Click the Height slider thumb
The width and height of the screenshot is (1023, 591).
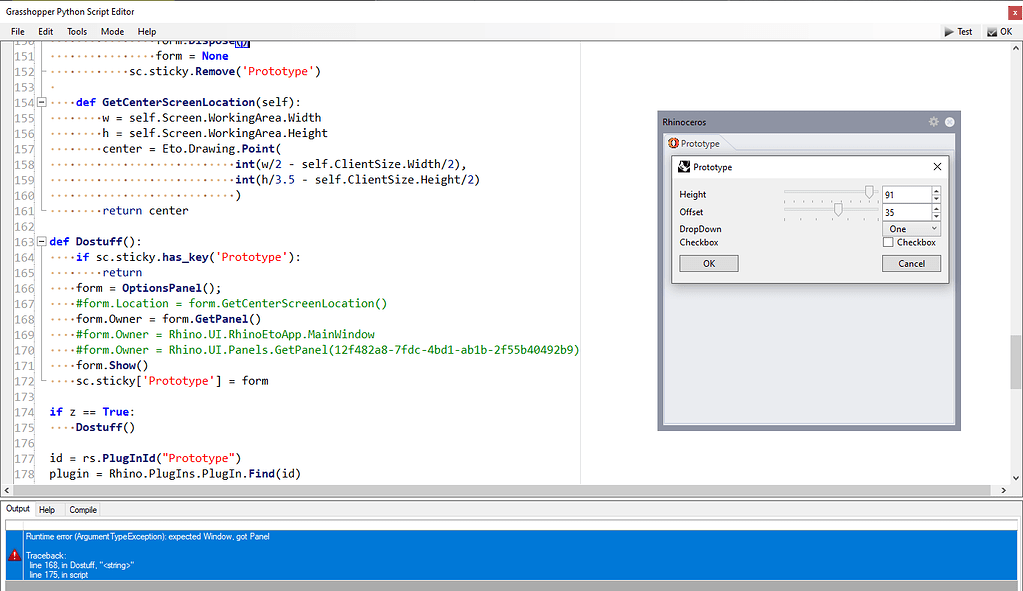tap(869, 191)
